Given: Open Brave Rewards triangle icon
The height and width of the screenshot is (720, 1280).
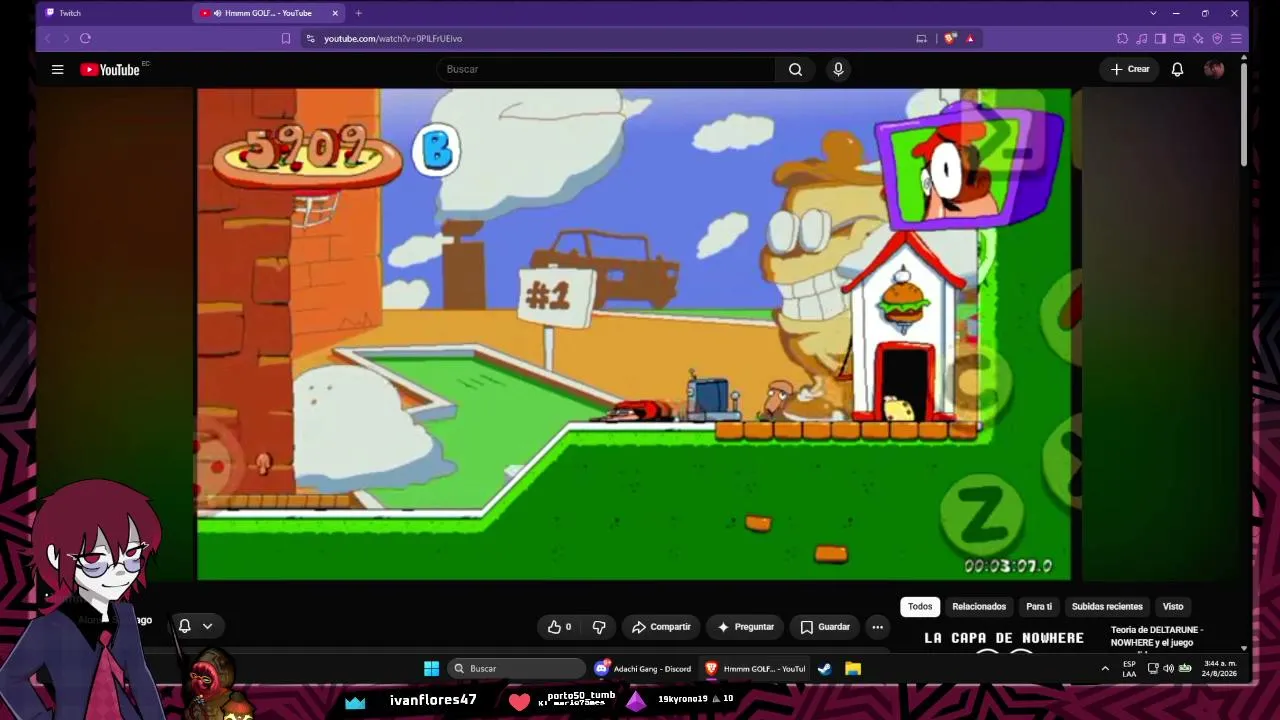Looking at the screenshot, I should click(x=970, y=38).
